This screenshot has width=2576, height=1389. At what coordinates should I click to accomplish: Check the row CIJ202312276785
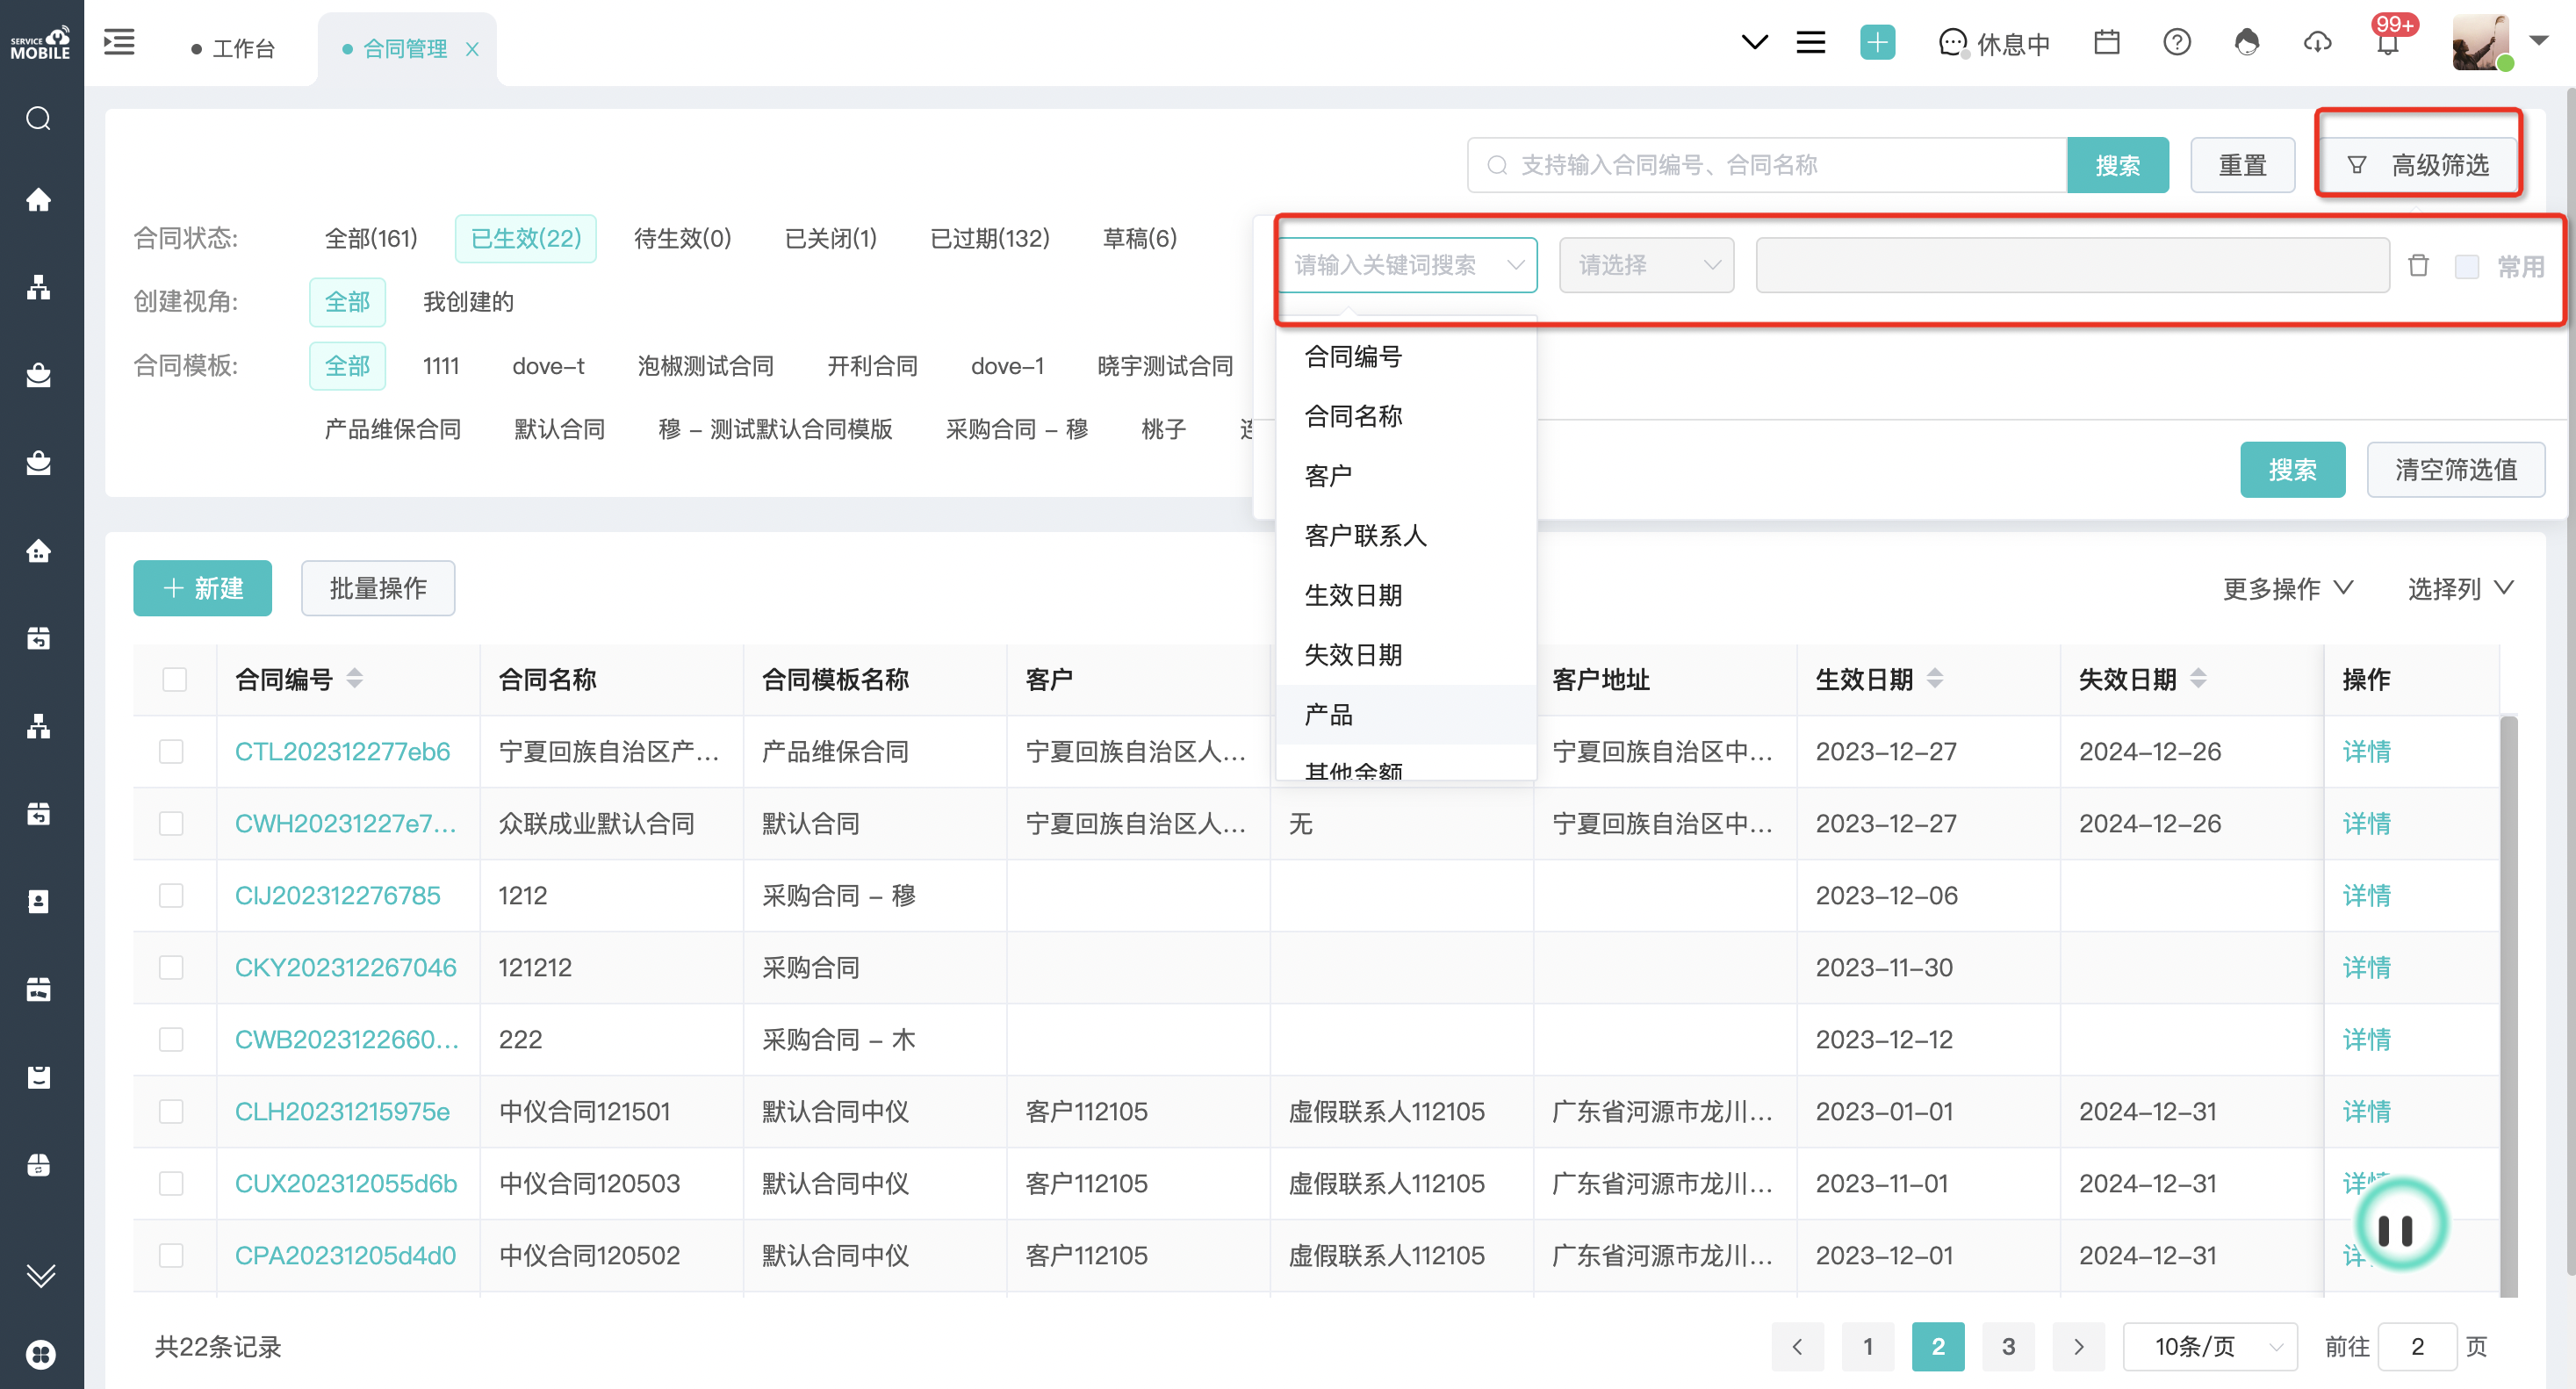[172, 896]
